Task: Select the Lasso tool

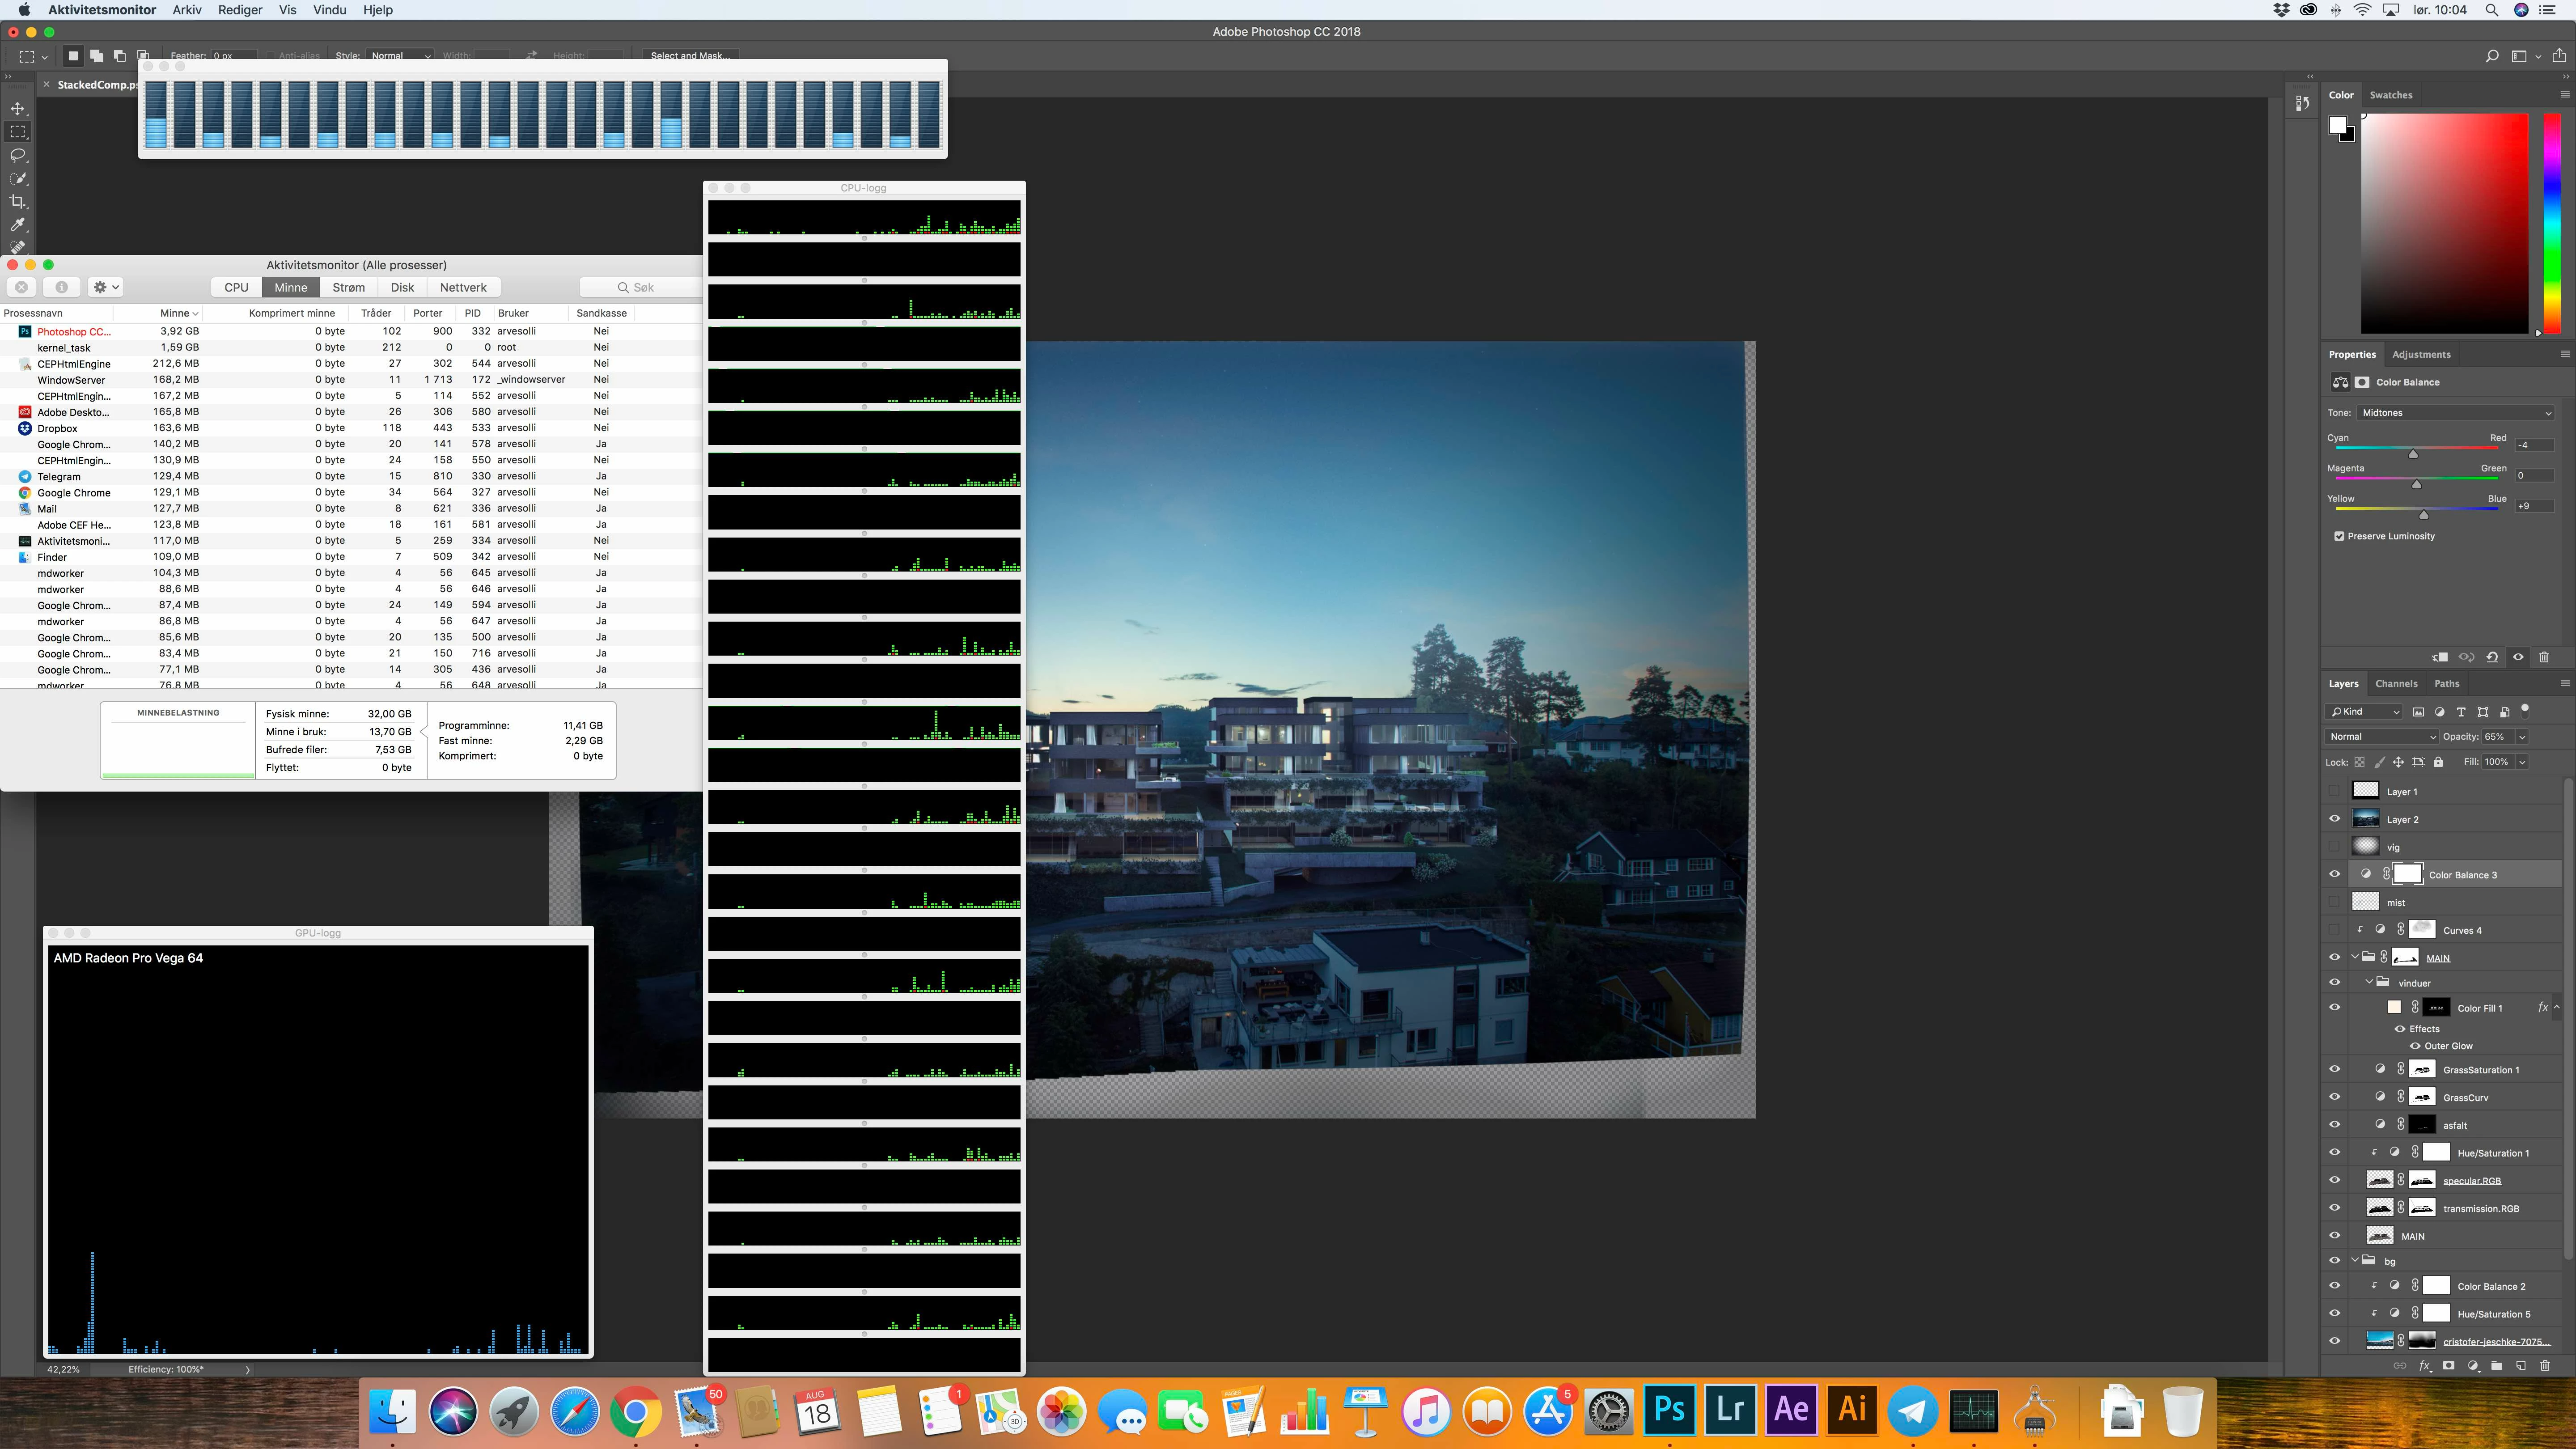Action: [x=18, y=155]
